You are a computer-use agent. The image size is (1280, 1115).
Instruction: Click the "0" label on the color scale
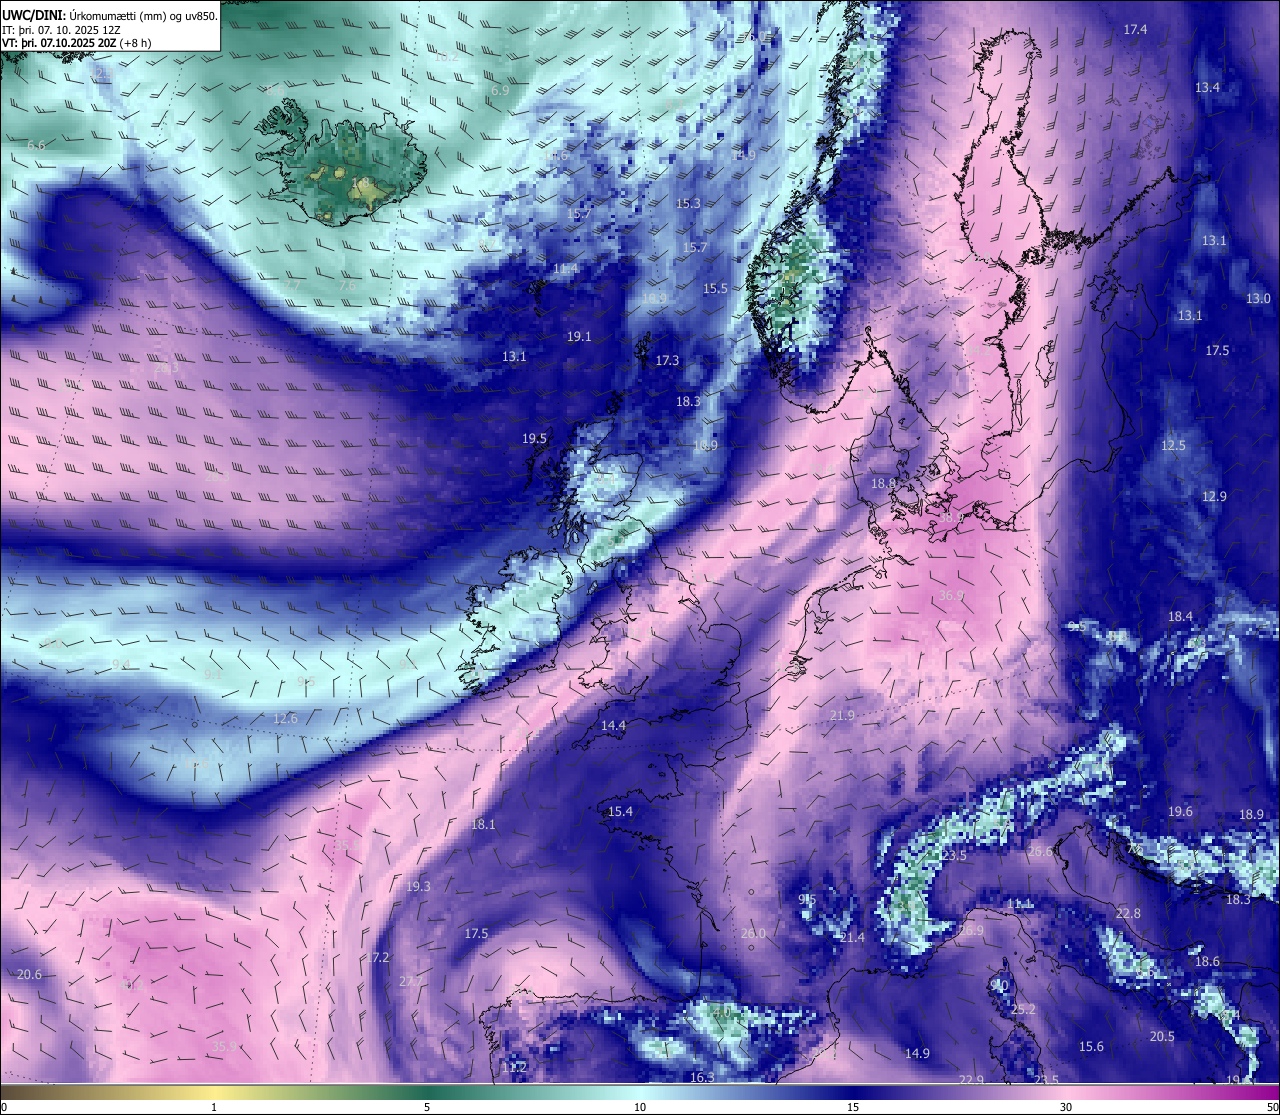click(3, 1107)
